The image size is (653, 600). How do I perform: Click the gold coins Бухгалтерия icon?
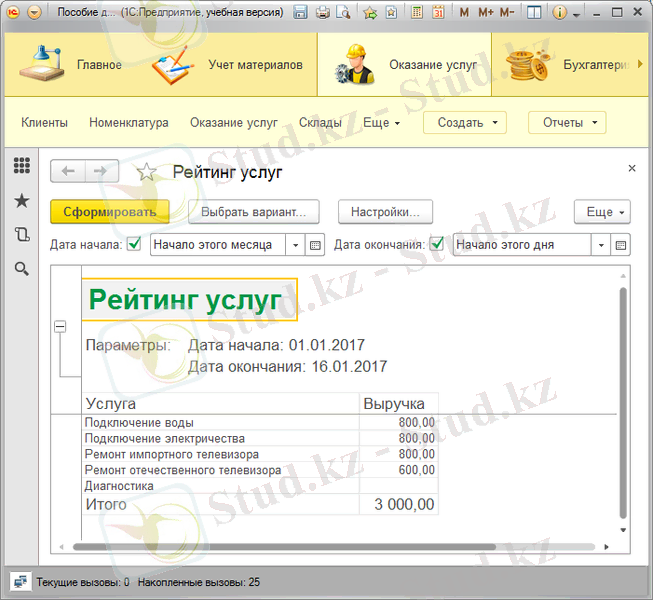528,65
